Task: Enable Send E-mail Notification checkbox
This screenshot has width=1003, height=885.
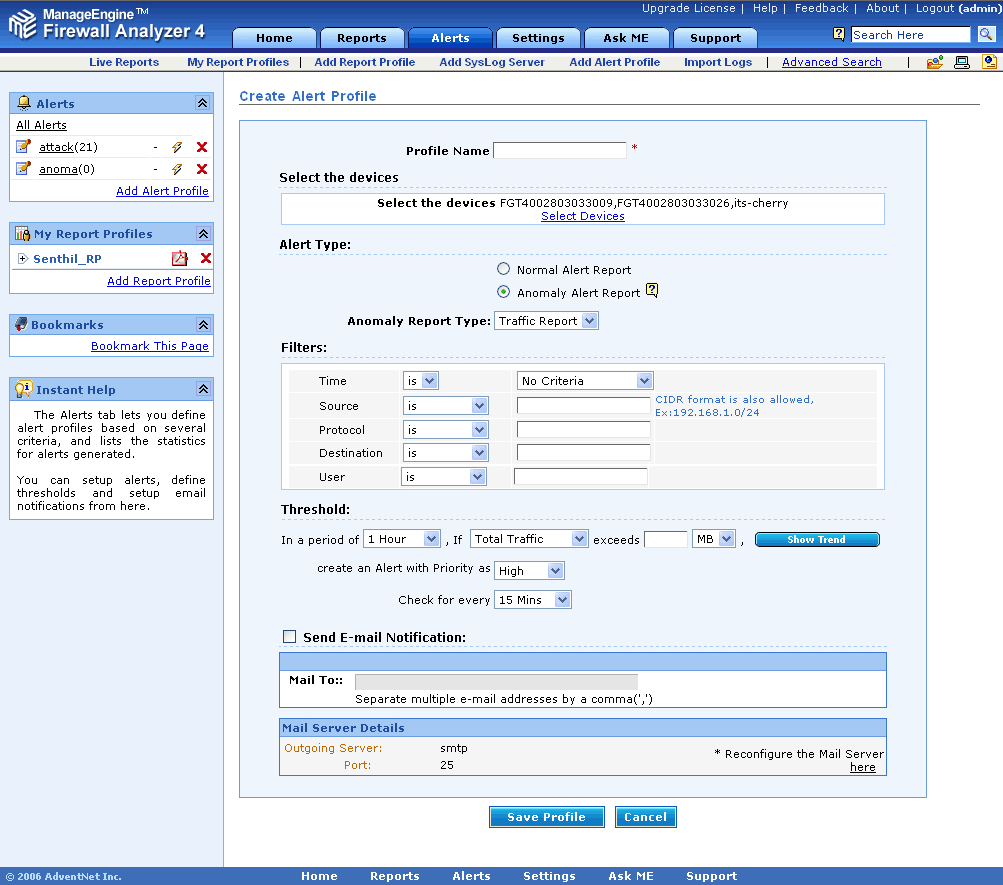Action: click(x=290, y=637)
